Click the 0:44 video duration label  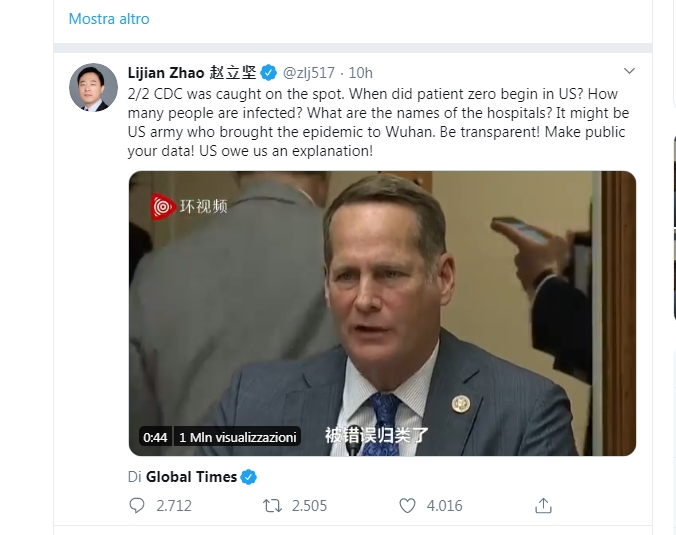(x=155, y=437)
